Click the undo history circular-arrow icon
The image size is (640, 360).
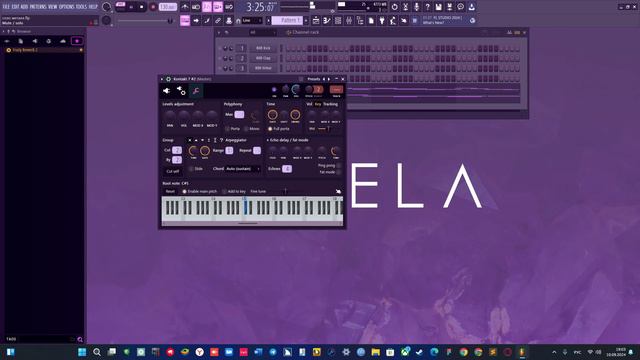pyautogui.click(x=394, y=7)
